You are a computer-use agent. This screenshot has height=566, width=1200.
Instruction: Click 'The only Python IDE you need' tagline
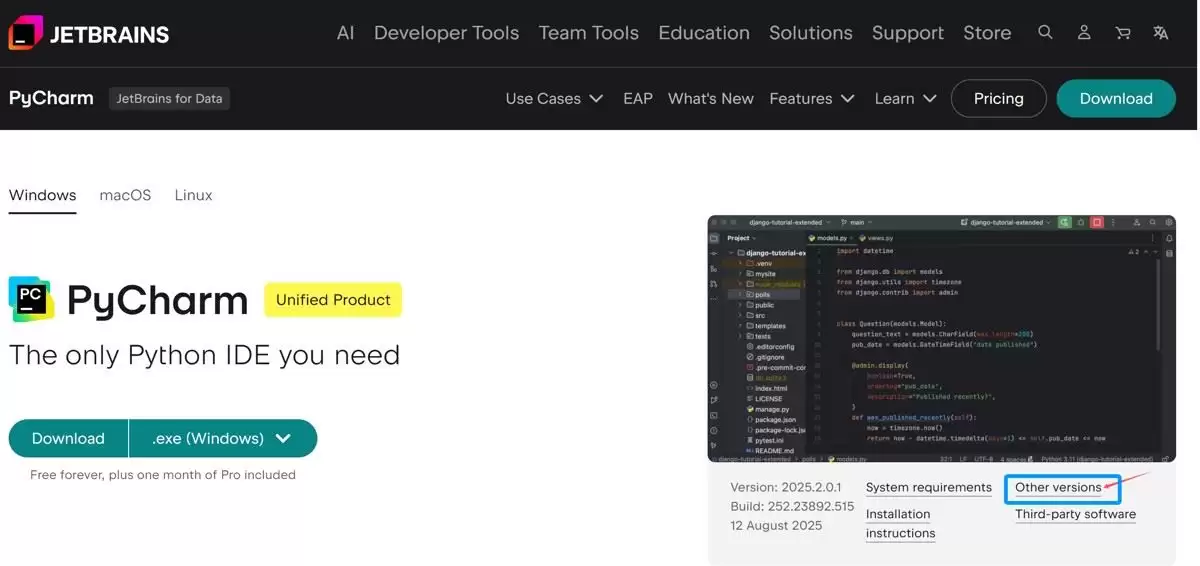204,355
